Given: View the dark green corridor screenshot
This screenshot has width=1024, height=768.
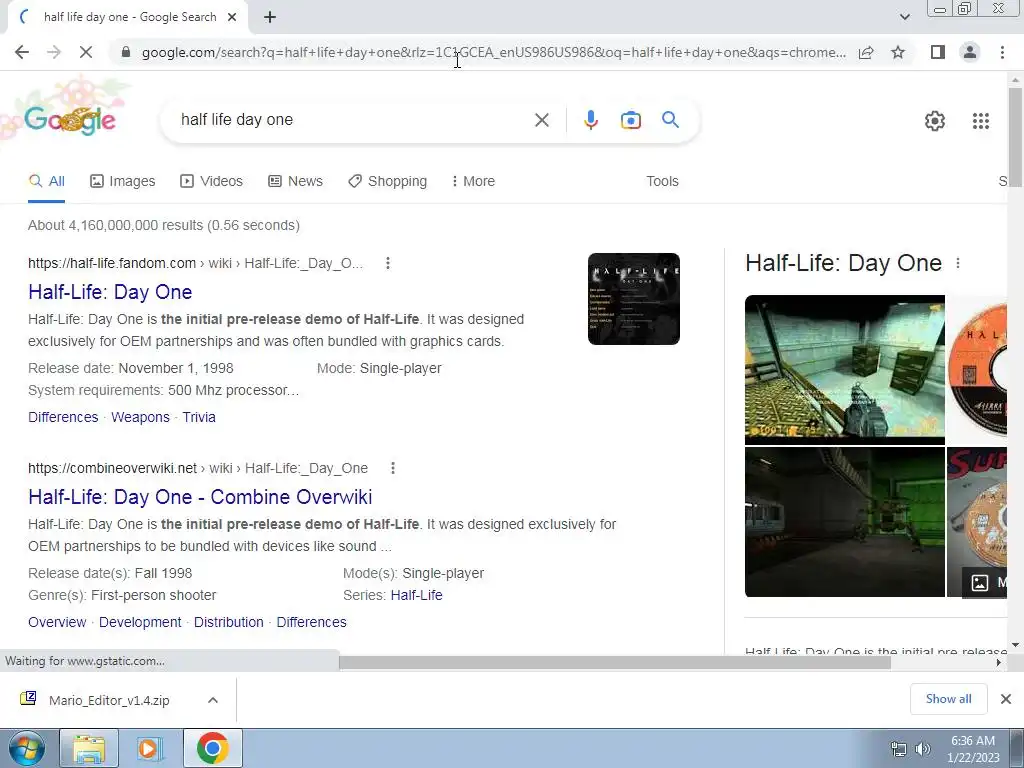Looking at the screenshot, I should [844, 522].
